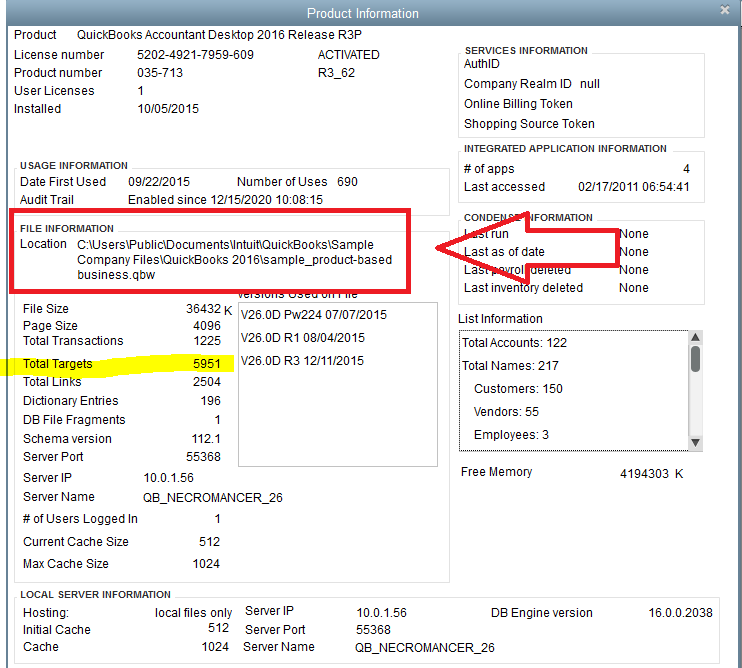Click Current Cache Size value 512
This screenshot has width=742, height=668.
(209, 541)
